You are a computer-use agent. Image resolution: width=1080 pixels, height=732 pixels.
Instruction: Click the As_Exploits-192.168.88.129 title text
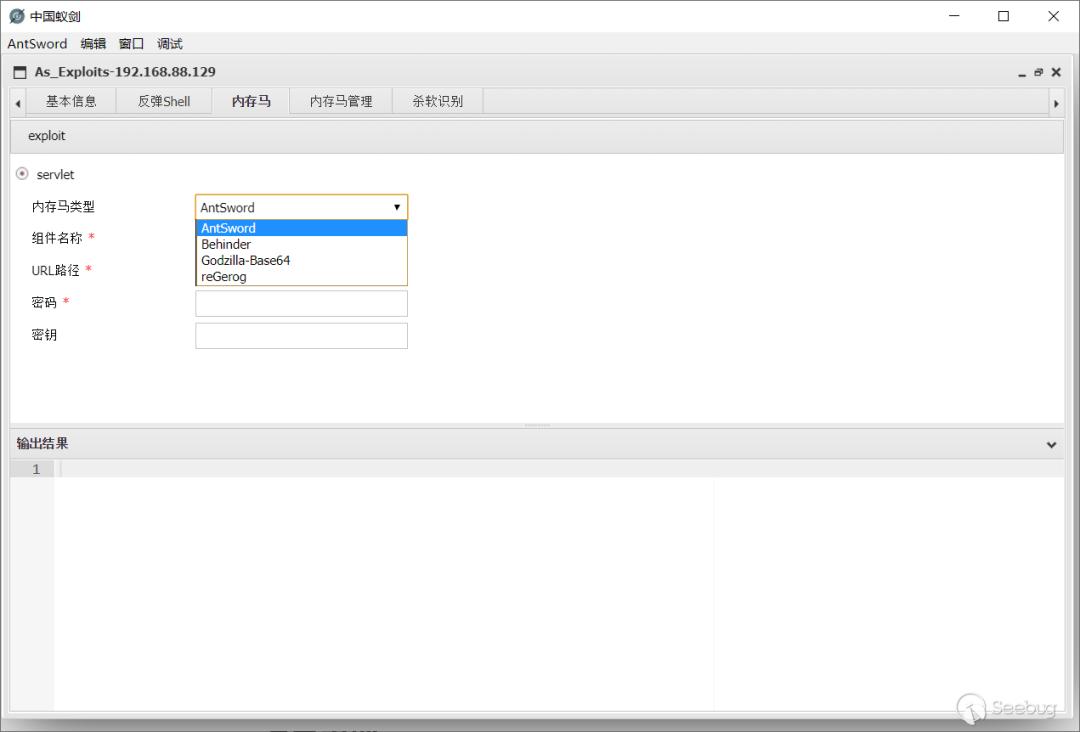click(x=125, y=72)
